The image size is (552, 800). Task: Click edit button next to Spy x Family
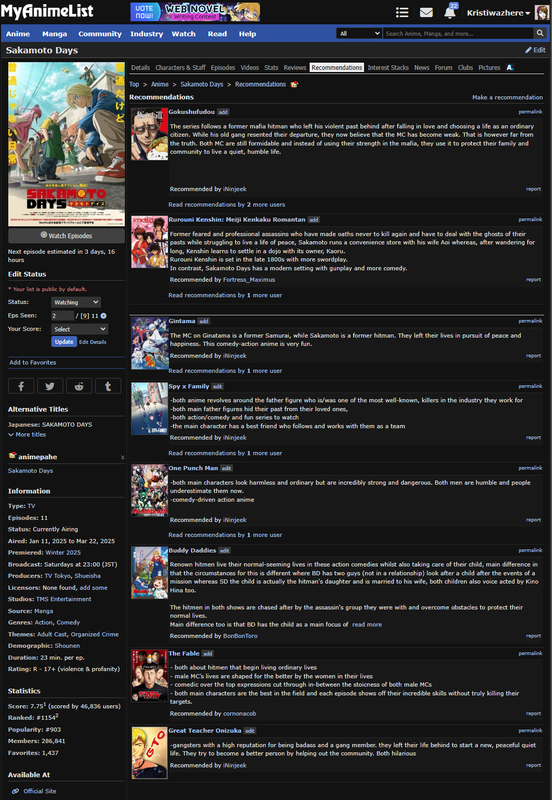point(217,386)
